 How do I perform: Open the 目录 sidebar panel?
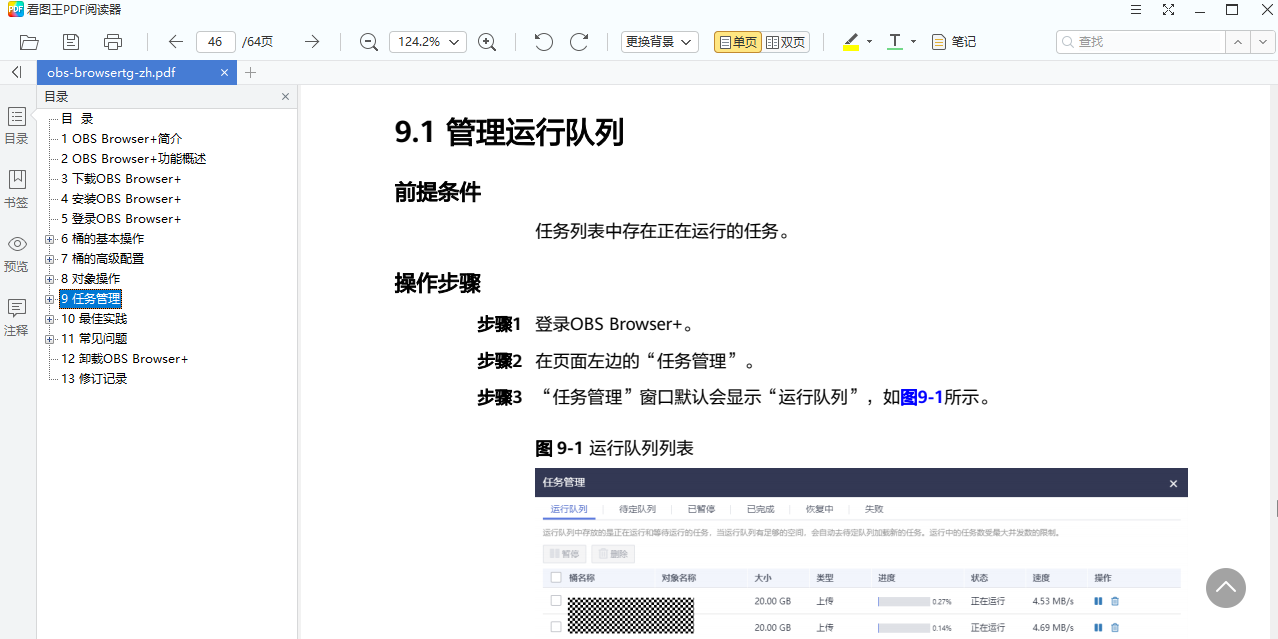tap(16, 126)
